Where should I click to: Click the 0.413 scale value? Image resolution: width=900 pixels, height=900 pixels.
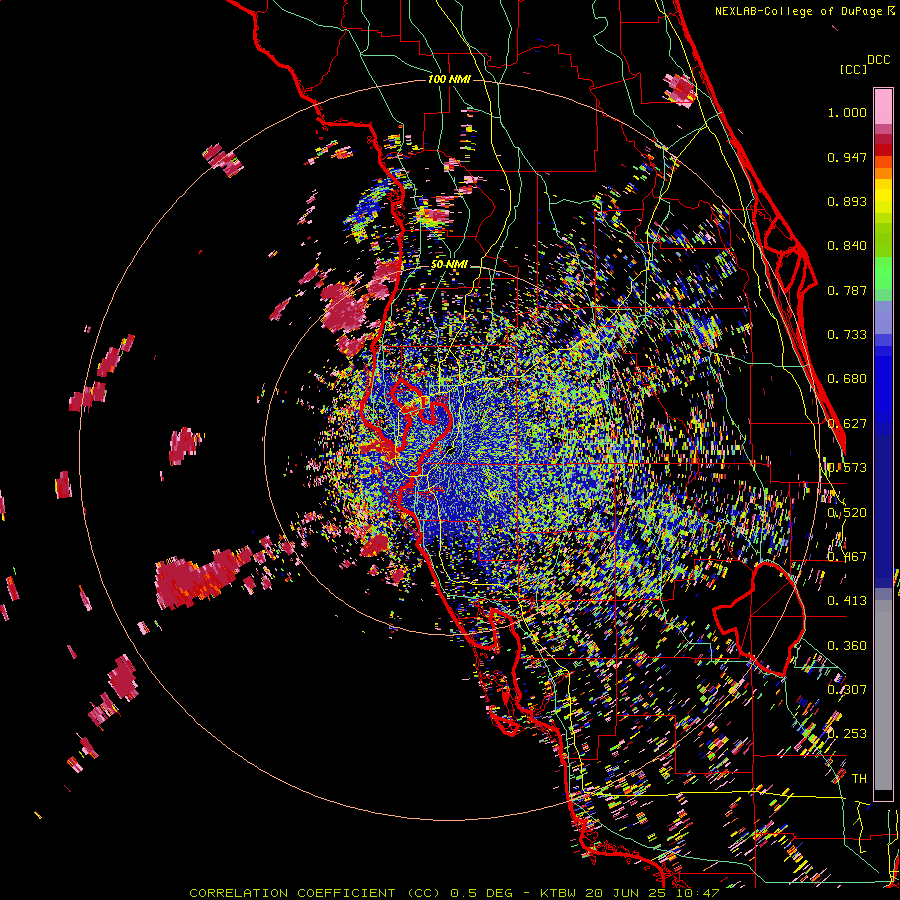(x=847, y=601)
